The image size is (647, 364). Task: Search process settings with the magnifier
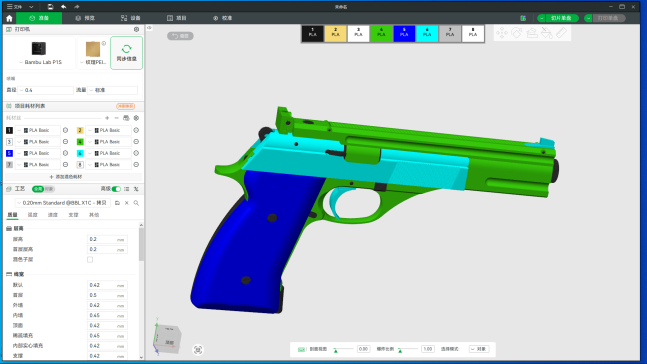(136, 203)
